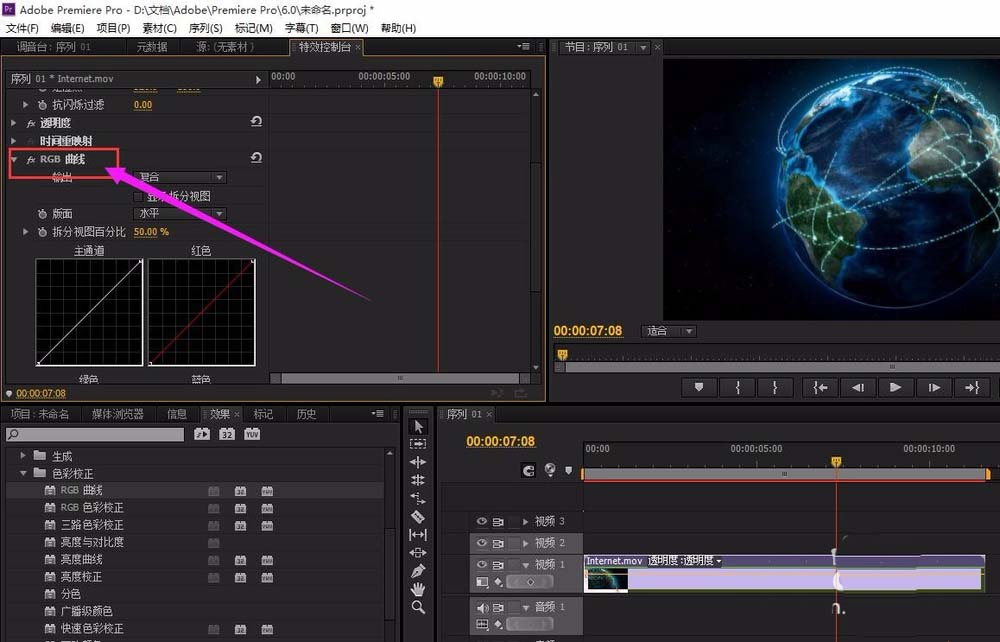Expand the 视频 3 track

point(526,522)
